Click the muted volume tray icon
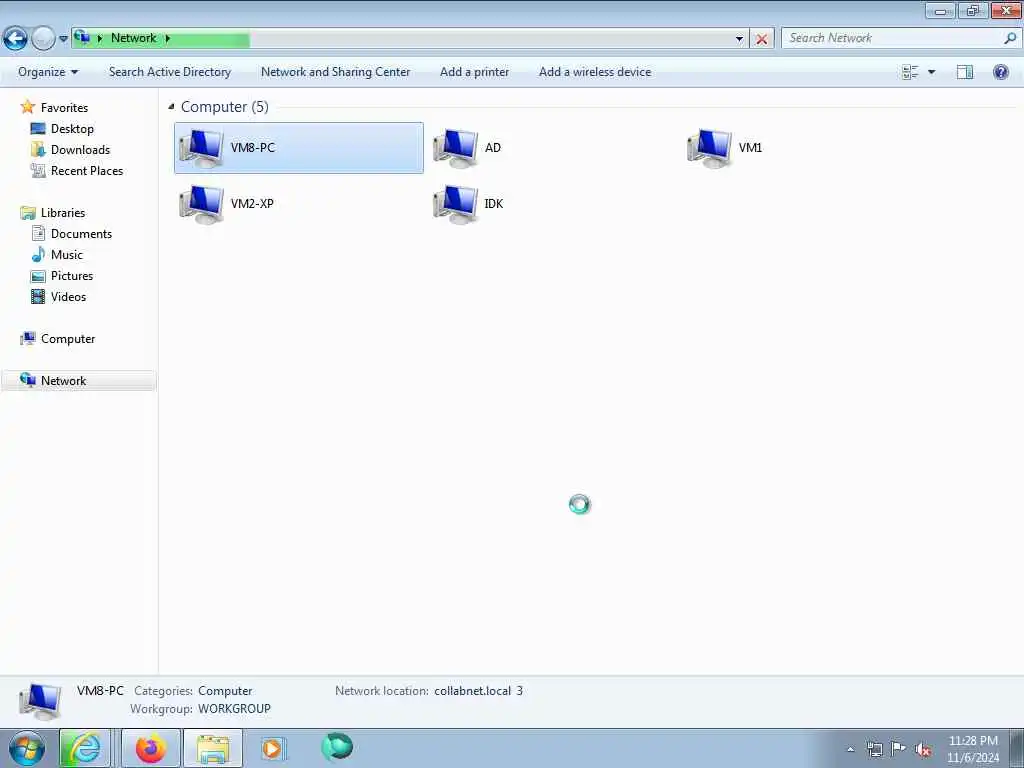 click(x=923, y=750)
